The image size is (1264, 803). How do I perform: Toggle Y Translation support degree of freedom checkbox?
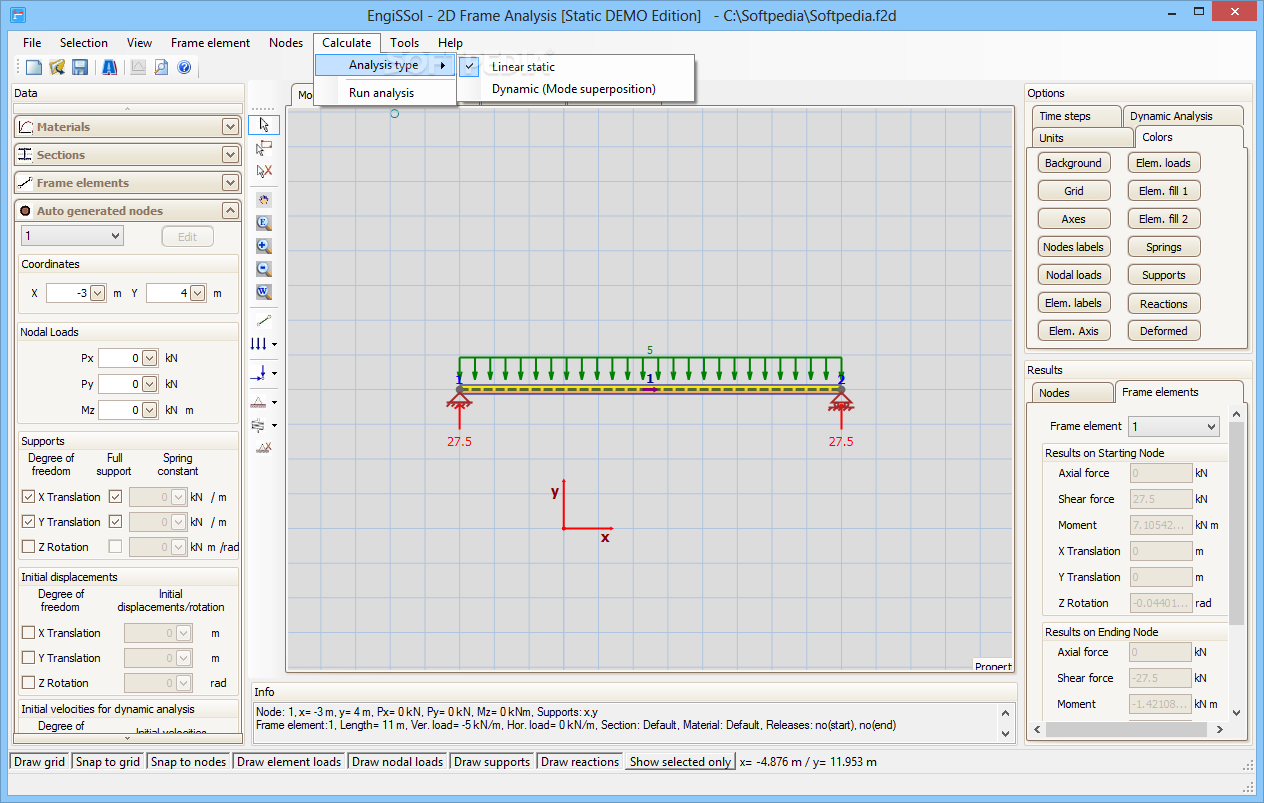28,522
